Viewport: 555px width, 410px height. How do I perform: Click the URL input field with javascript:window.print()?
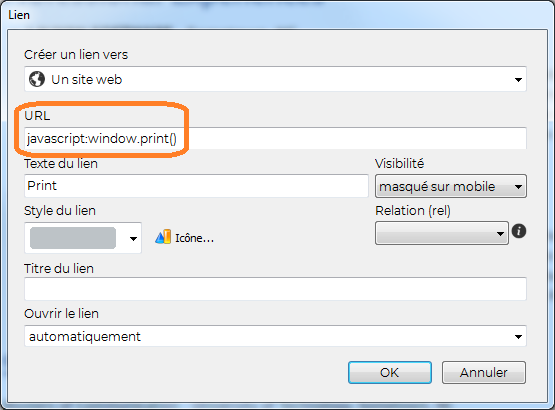(x=275, y=138)
